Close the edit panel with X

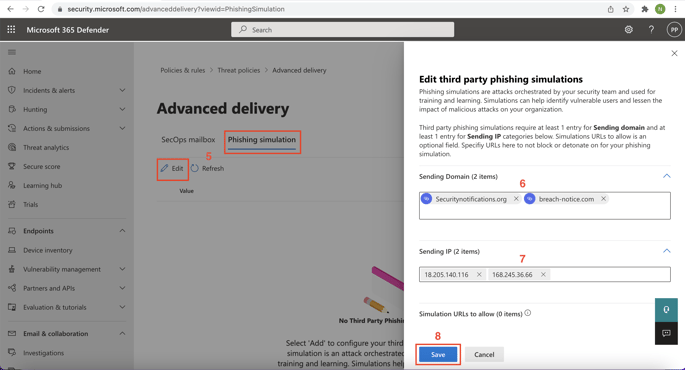(674, 53)
